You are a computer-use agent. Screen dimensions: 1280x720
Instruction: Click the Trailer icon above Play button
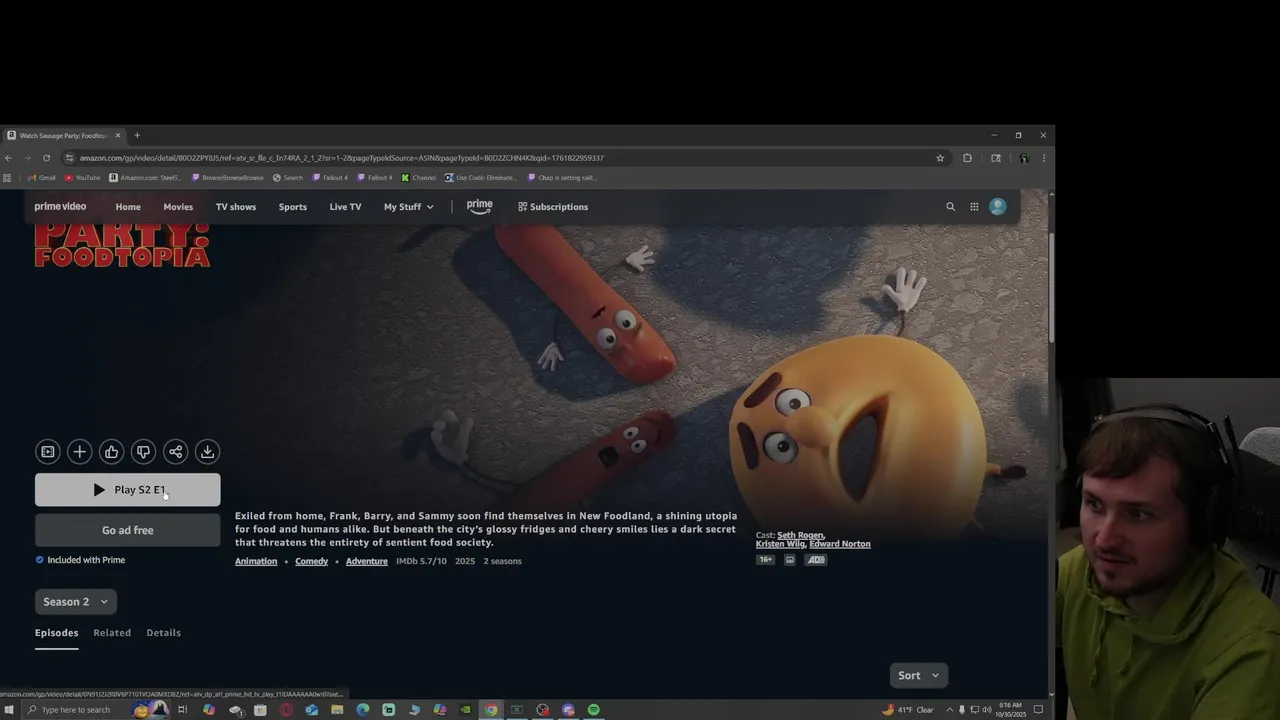click(x=47, y=452)
